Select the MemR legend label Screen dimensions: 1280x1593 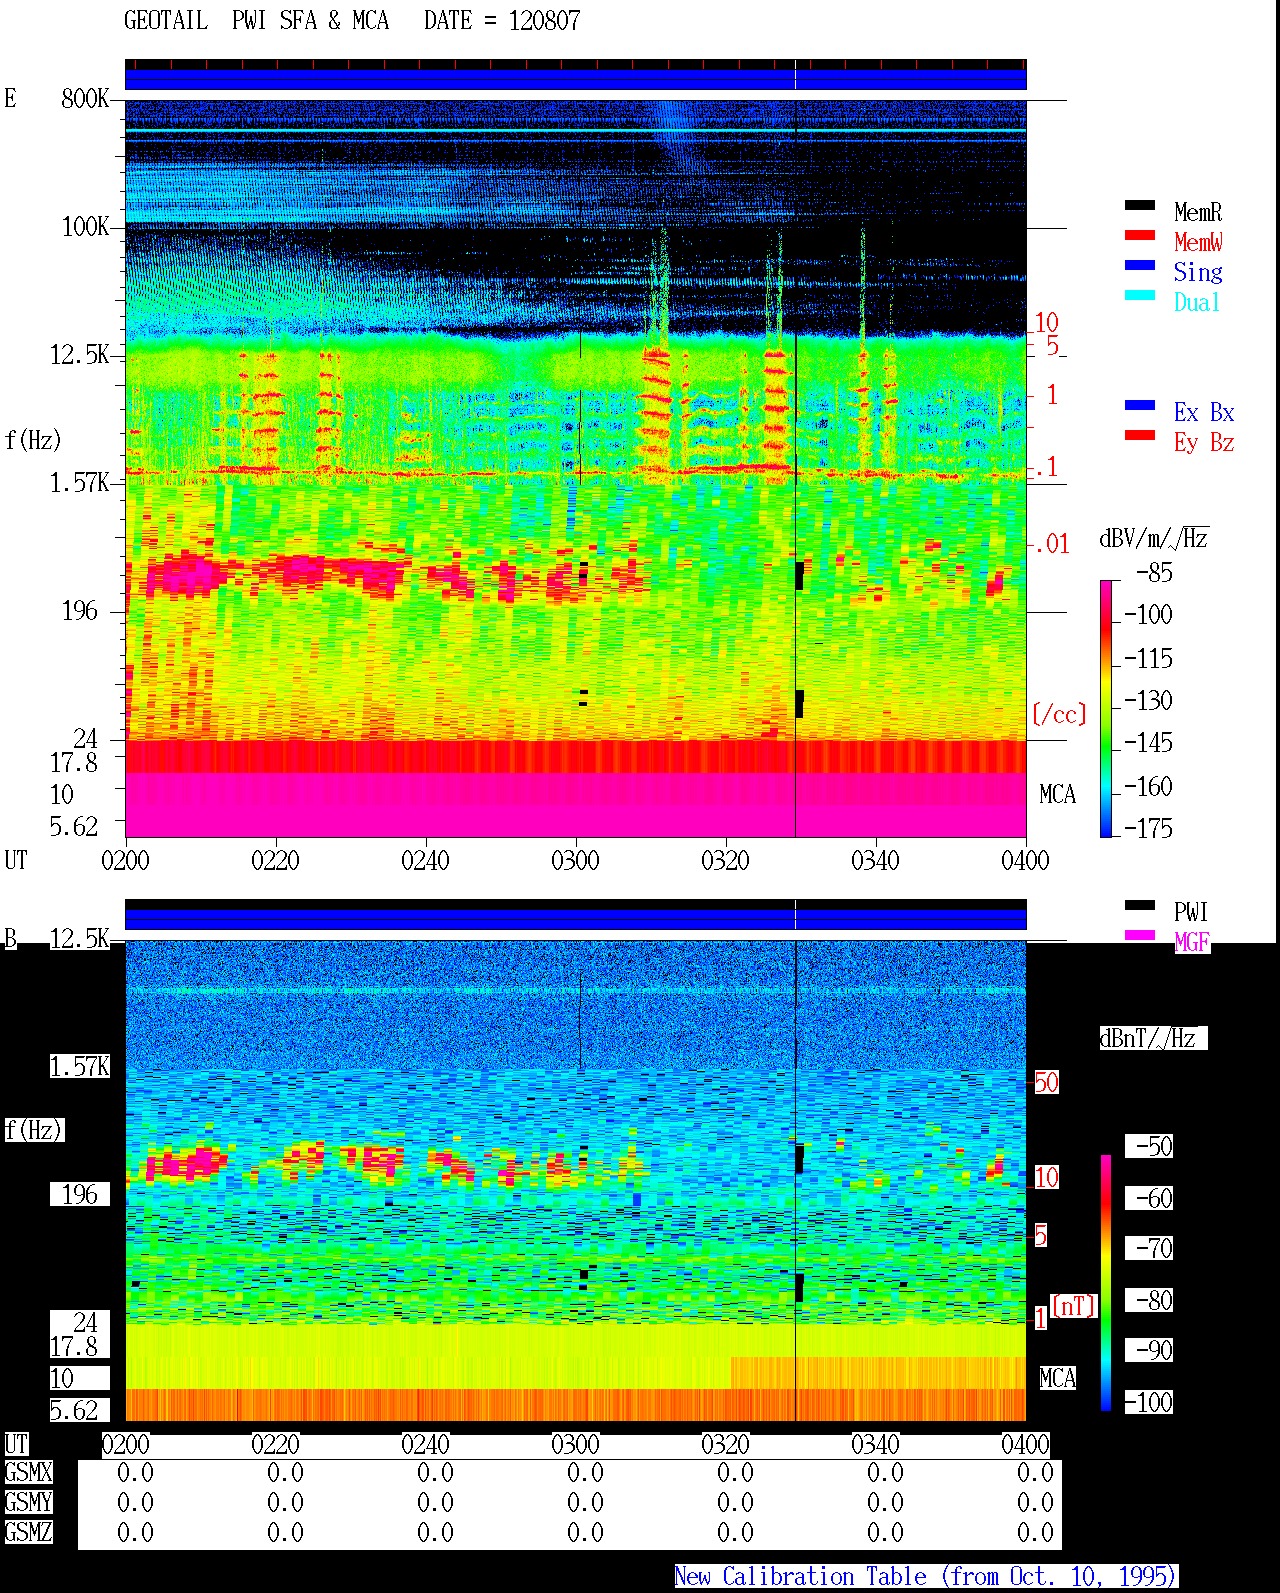[x=1198, y=212]
